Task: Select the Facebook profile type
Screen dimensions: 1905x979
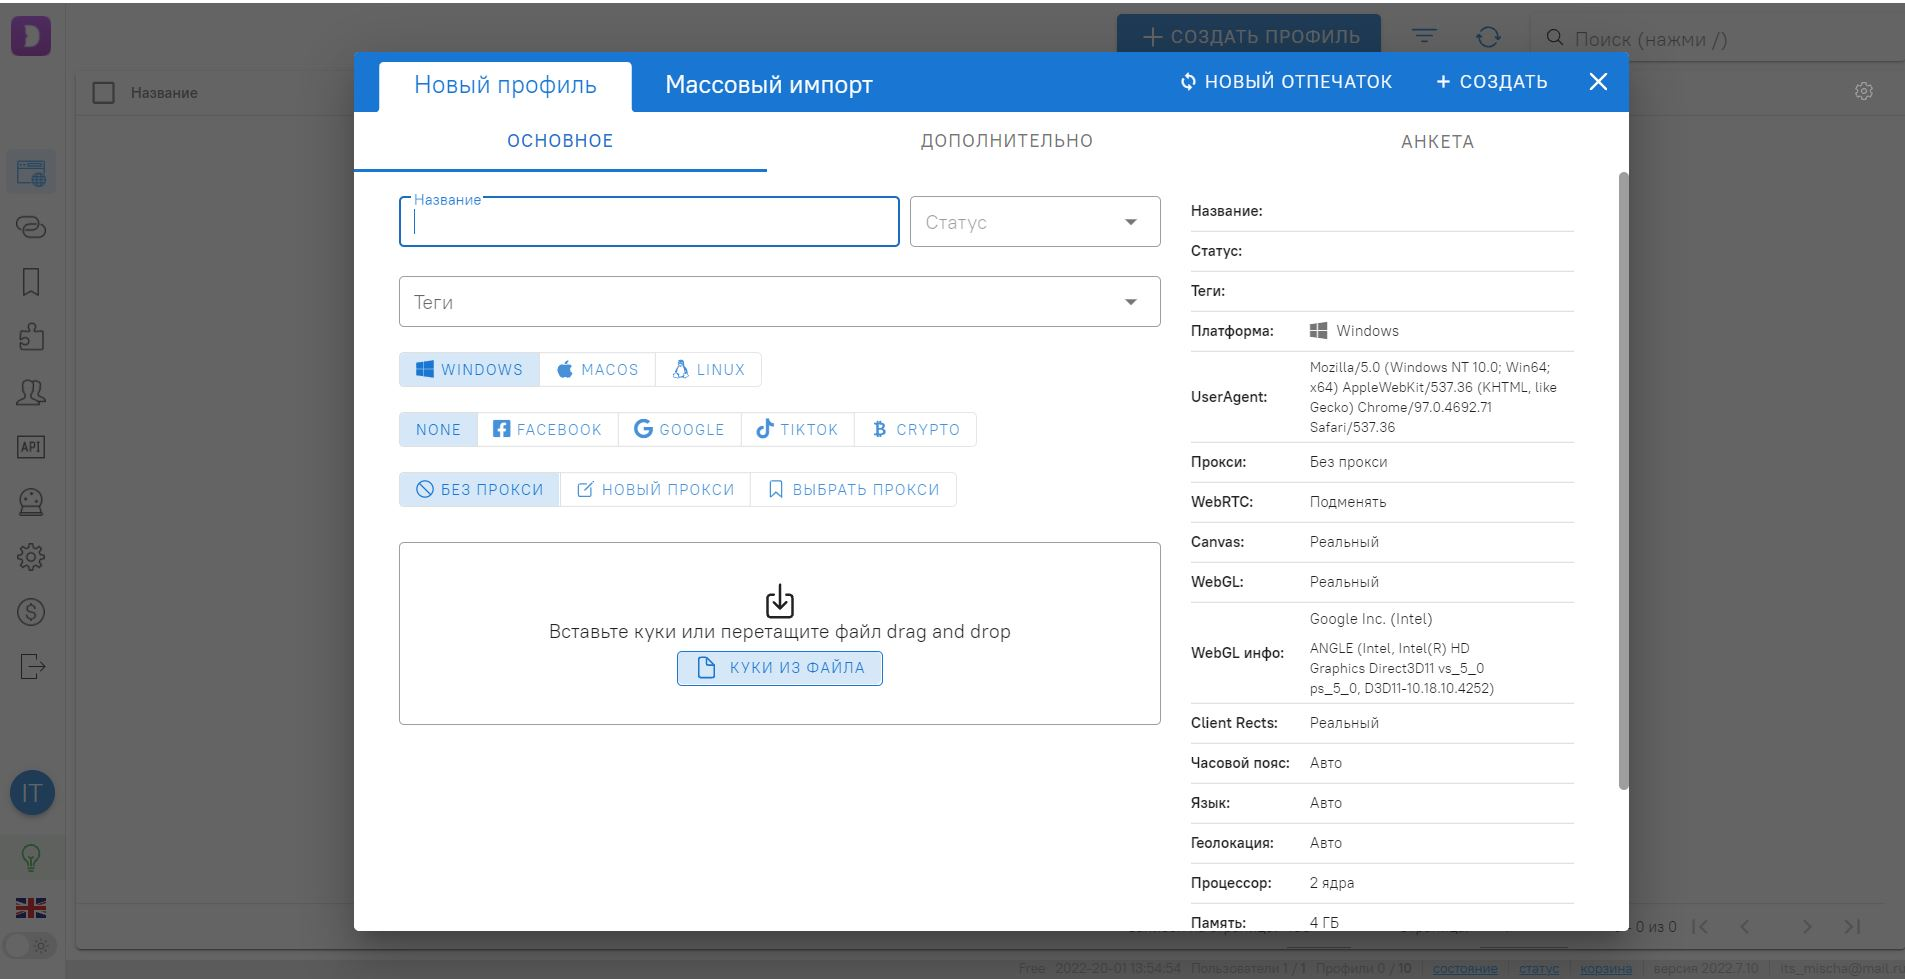Action: [547, 429]
